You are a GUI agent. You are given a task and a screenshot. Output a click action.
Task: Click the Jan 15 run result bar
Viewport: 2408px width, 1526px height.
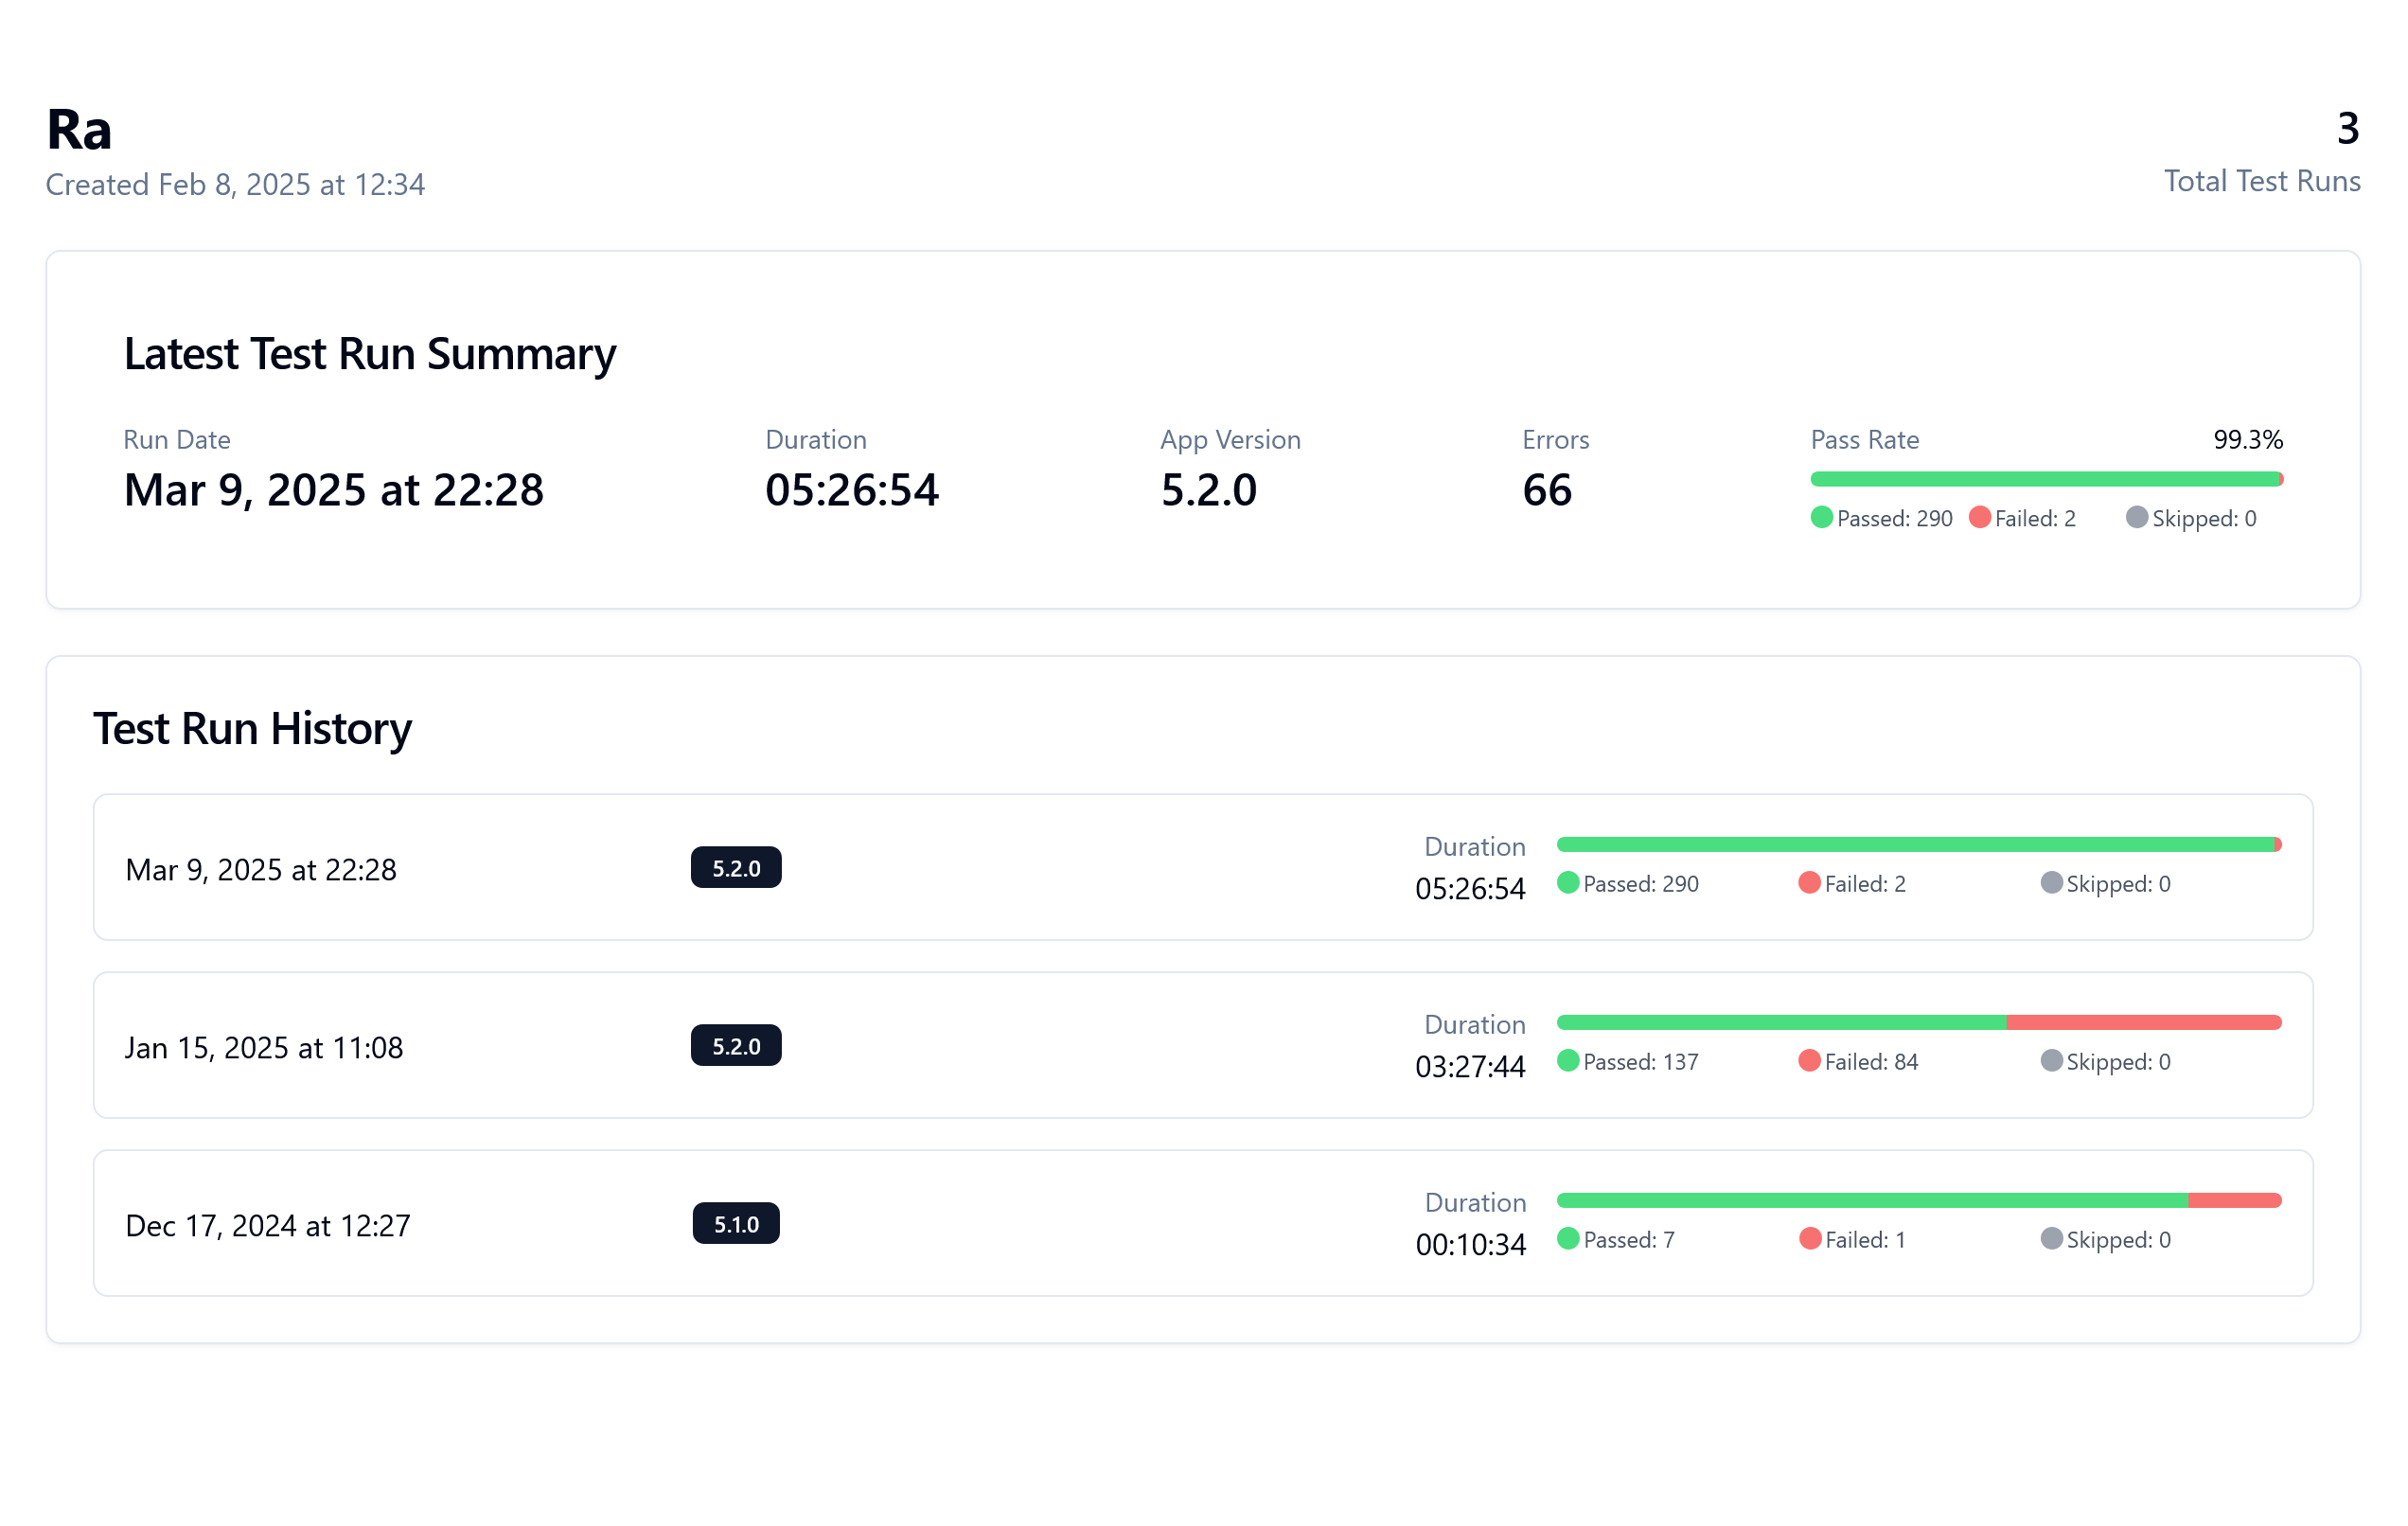click(1918, 1022)
